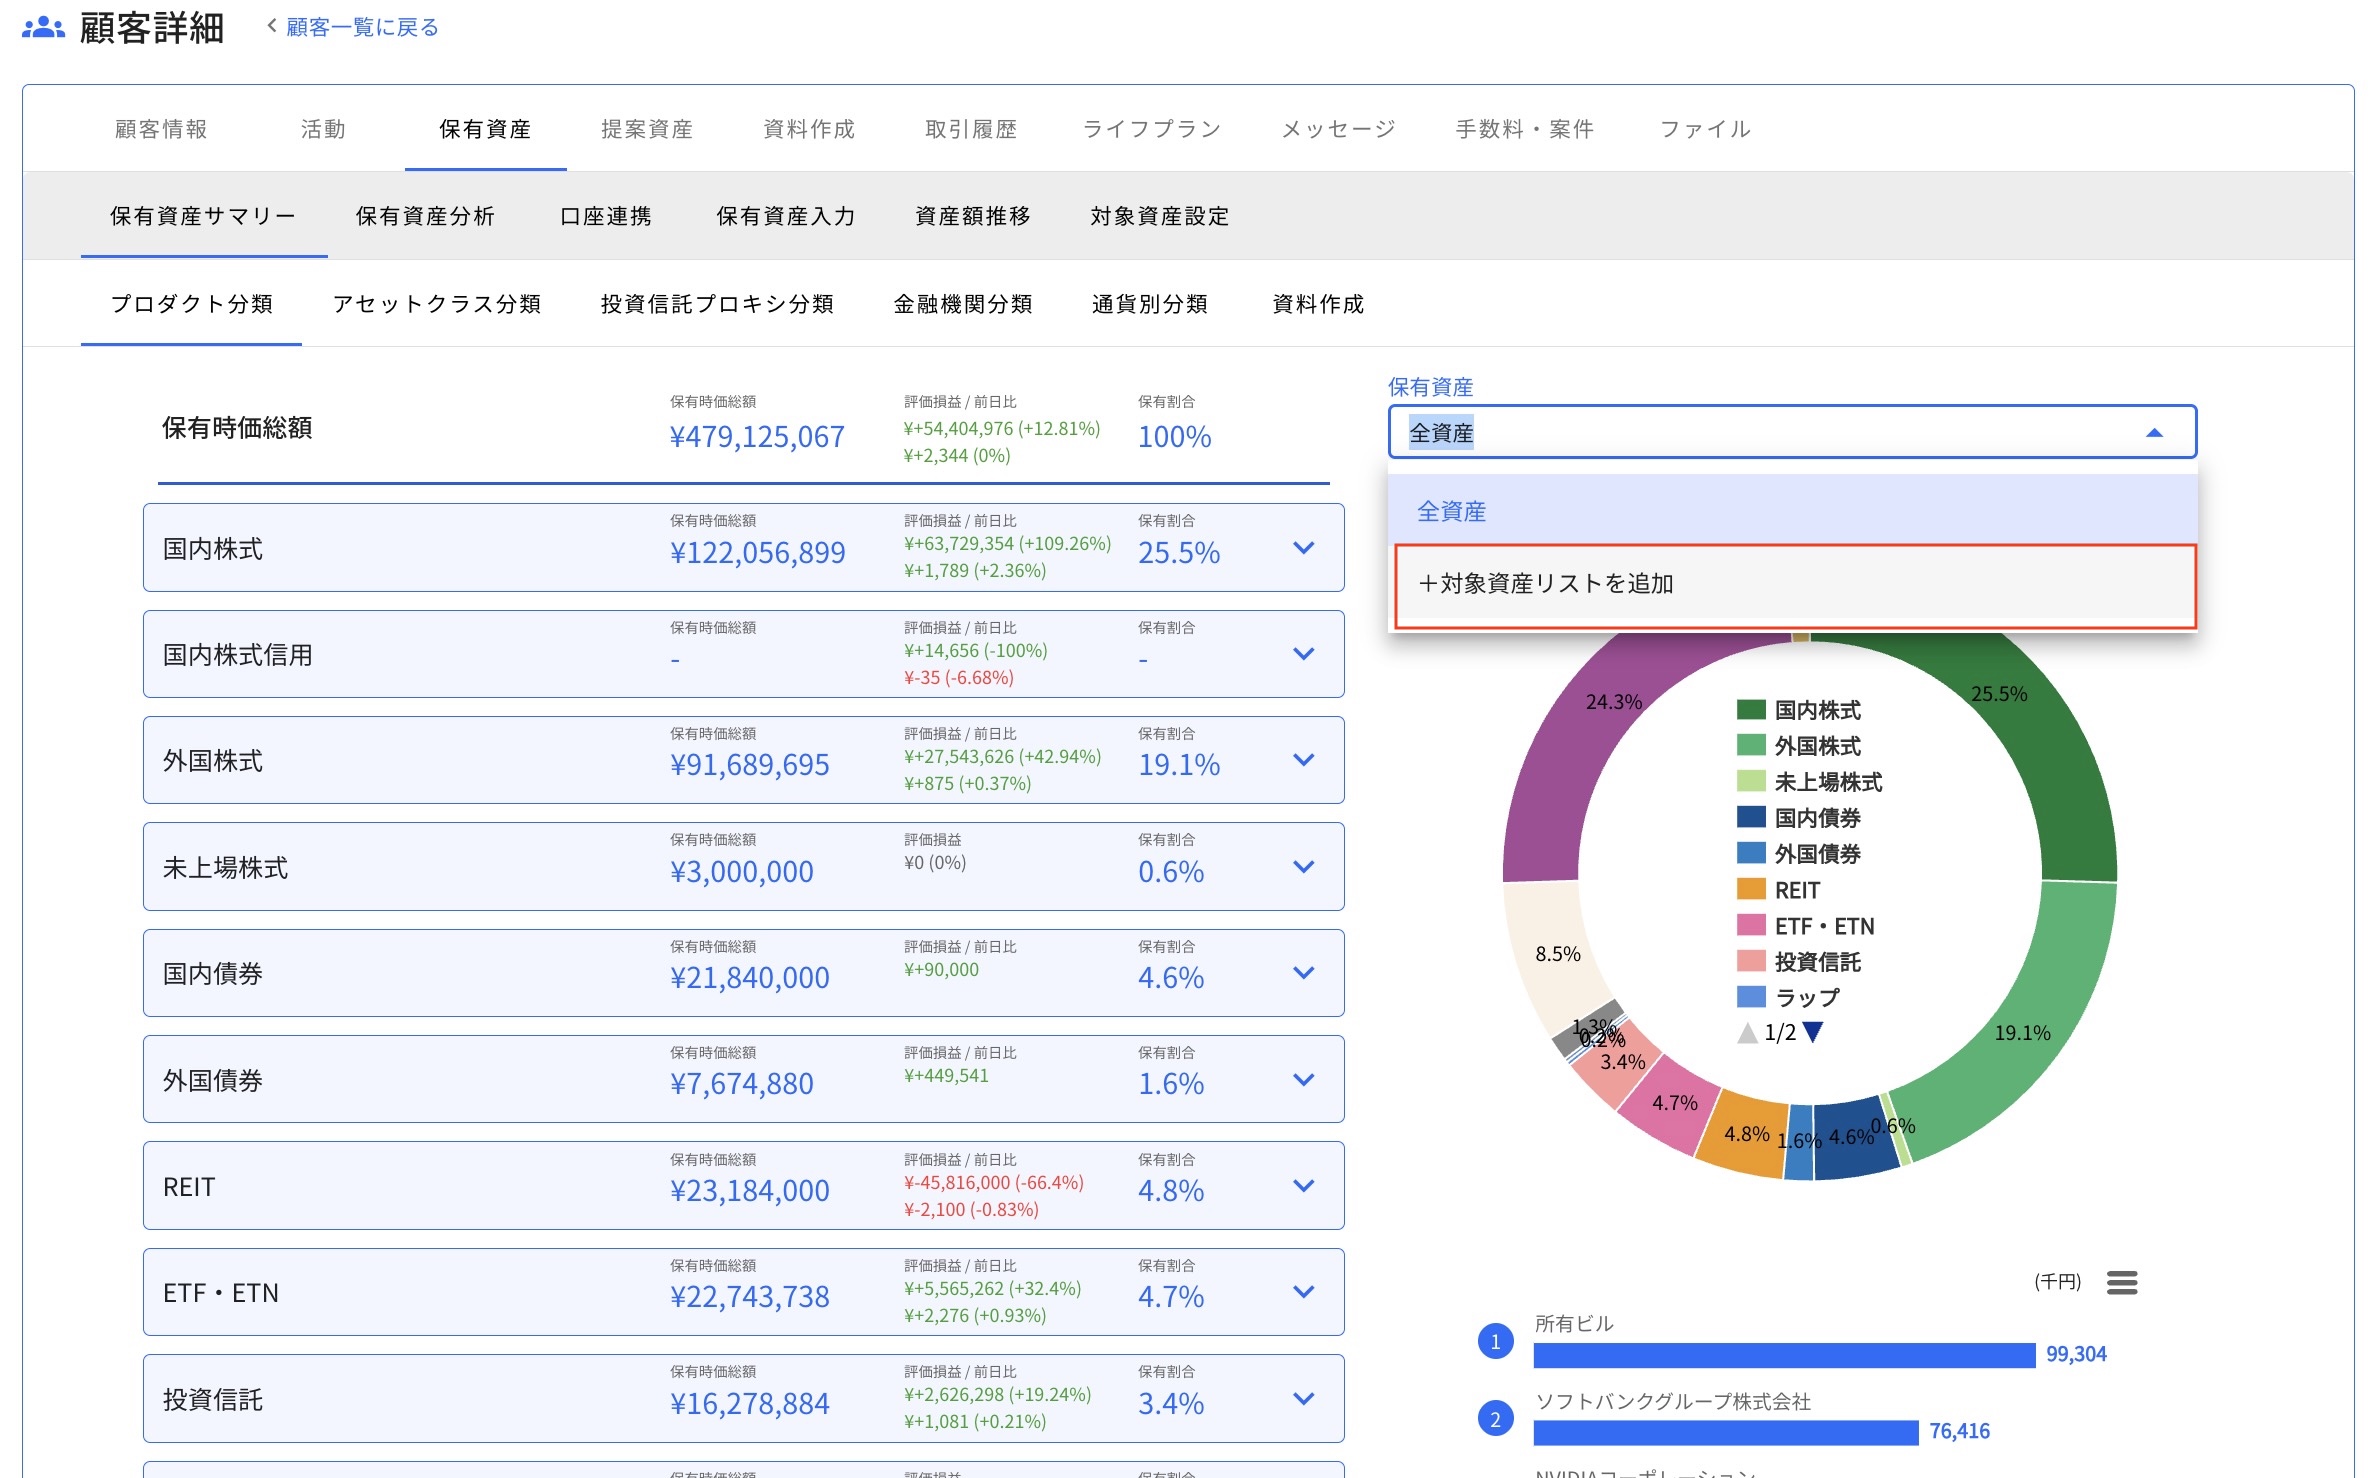The width and height of the screenshot is (2372, 1478).
Task: Expand the 外国株式 asset row
Action: tap(1303, 760)
